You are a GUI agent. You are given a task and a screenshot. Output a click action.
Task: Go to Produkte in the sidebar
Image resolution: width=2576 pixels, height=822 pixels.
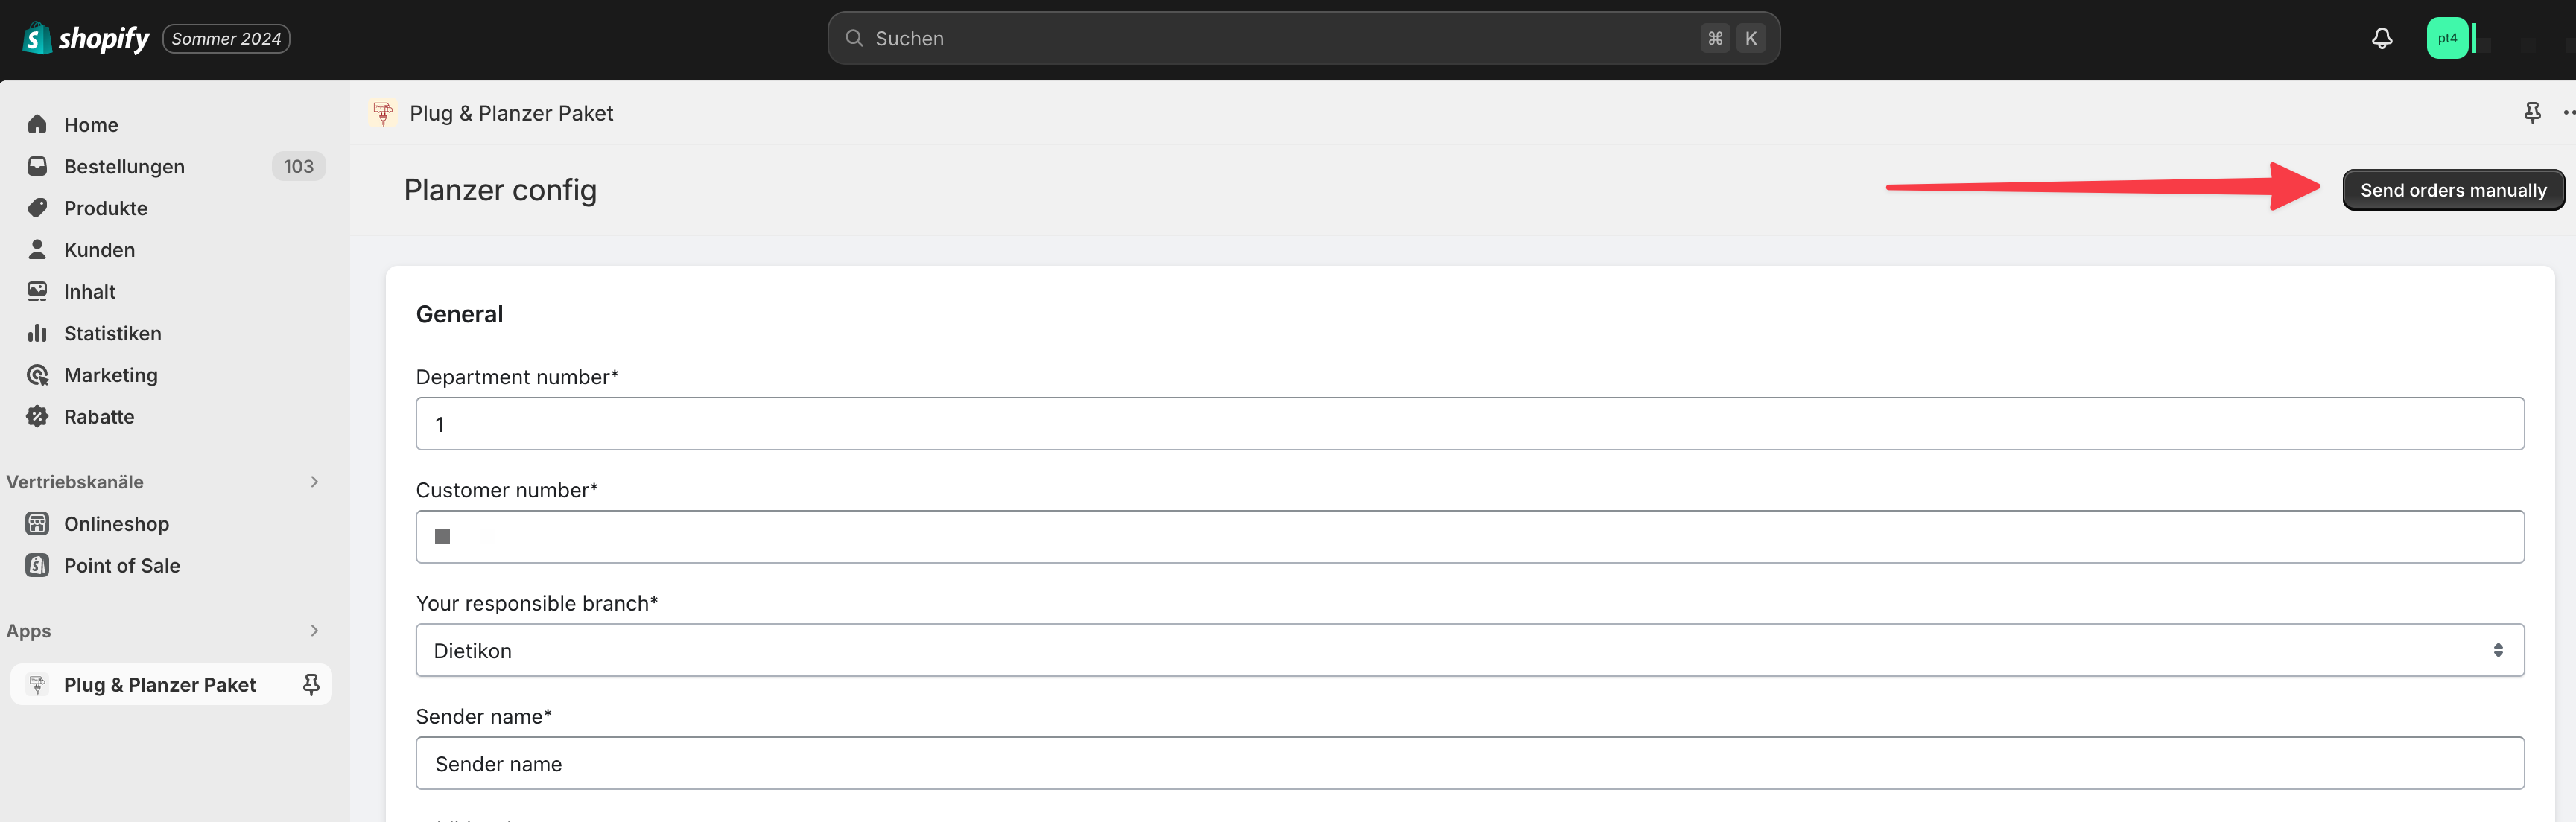(106, 208)
